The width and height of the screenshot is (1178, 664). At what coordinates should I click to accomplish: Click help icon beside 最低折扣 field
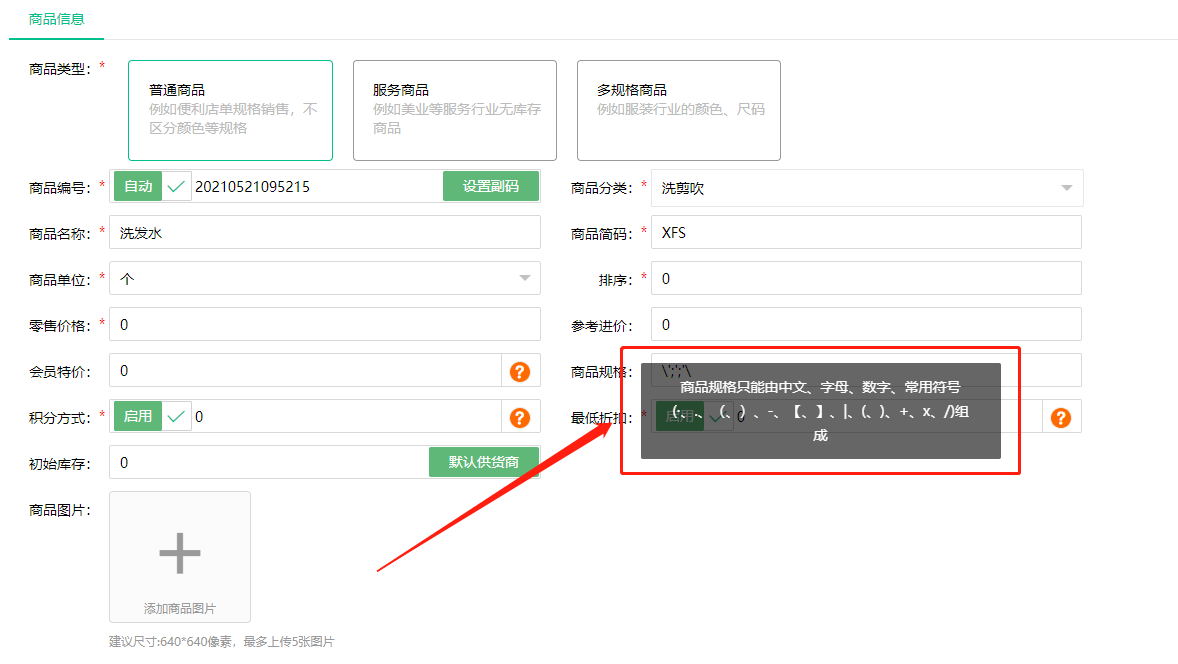(1061, 417)
